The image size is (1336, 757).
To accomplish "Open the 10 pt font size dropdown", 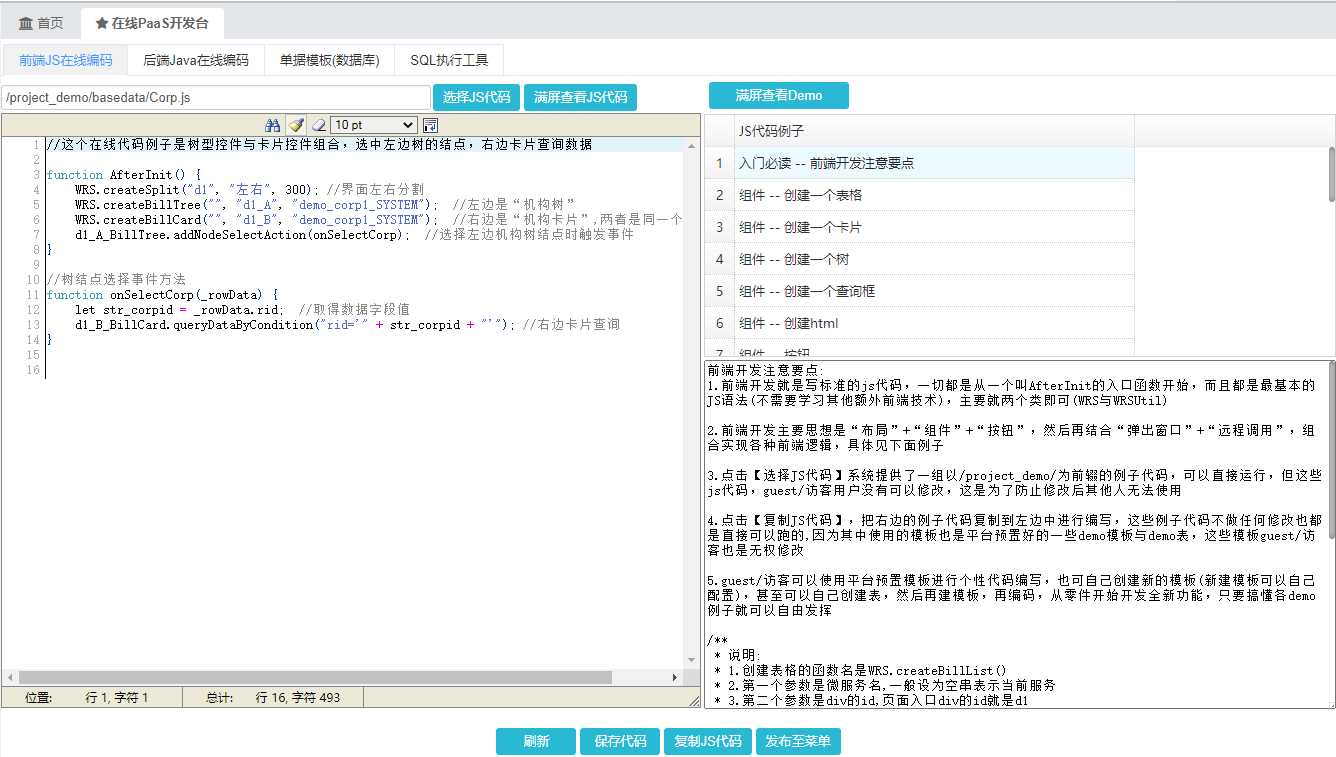I will 374,125.
